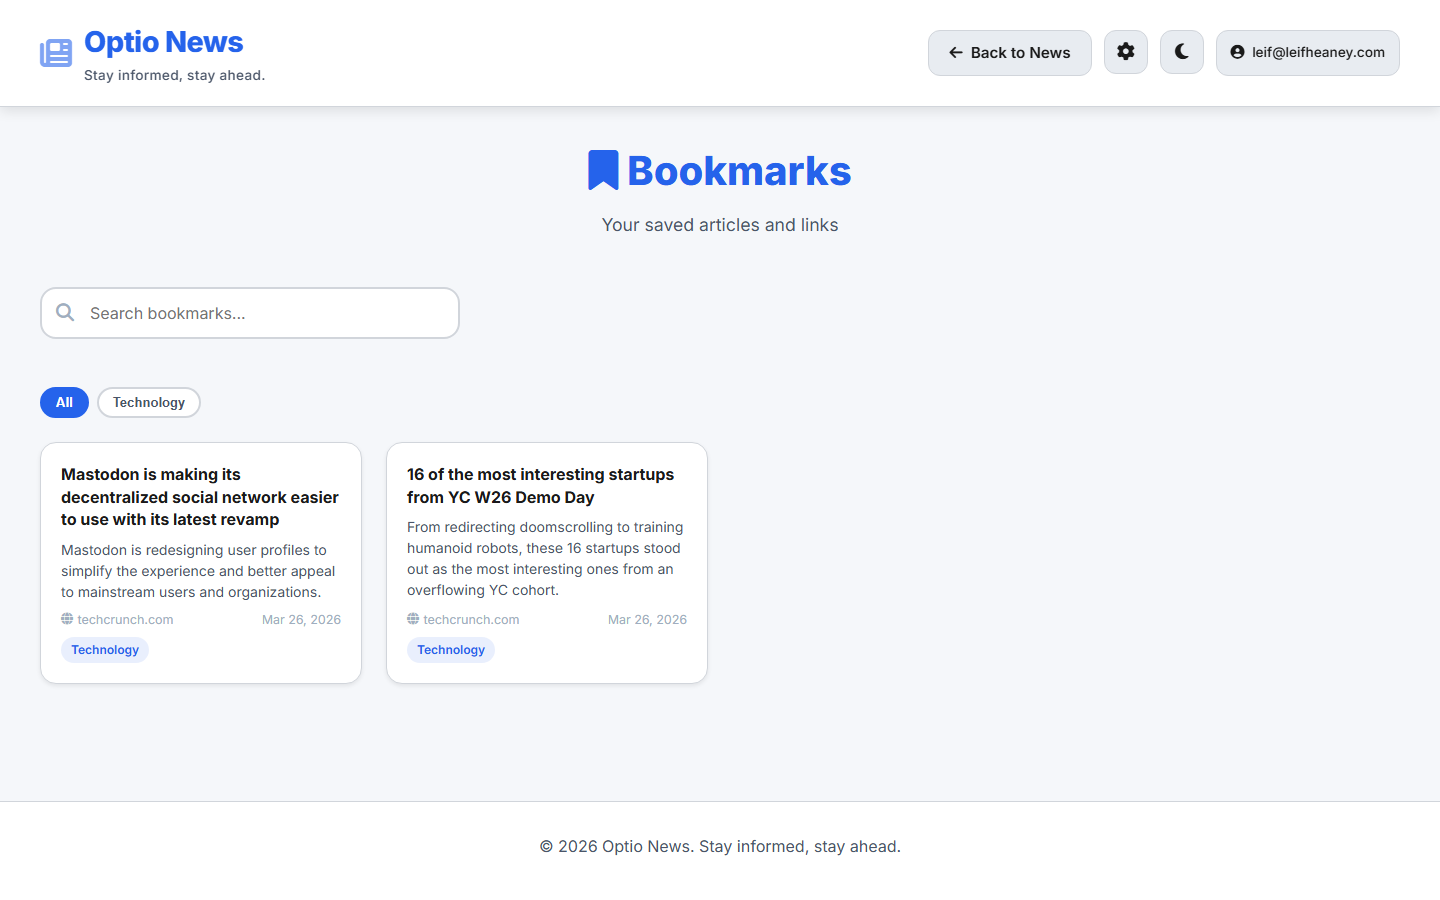Open the leif@leifheaney.com account menu
This screenshot has height=900, width=1440.
click(x=1307, y=52)
